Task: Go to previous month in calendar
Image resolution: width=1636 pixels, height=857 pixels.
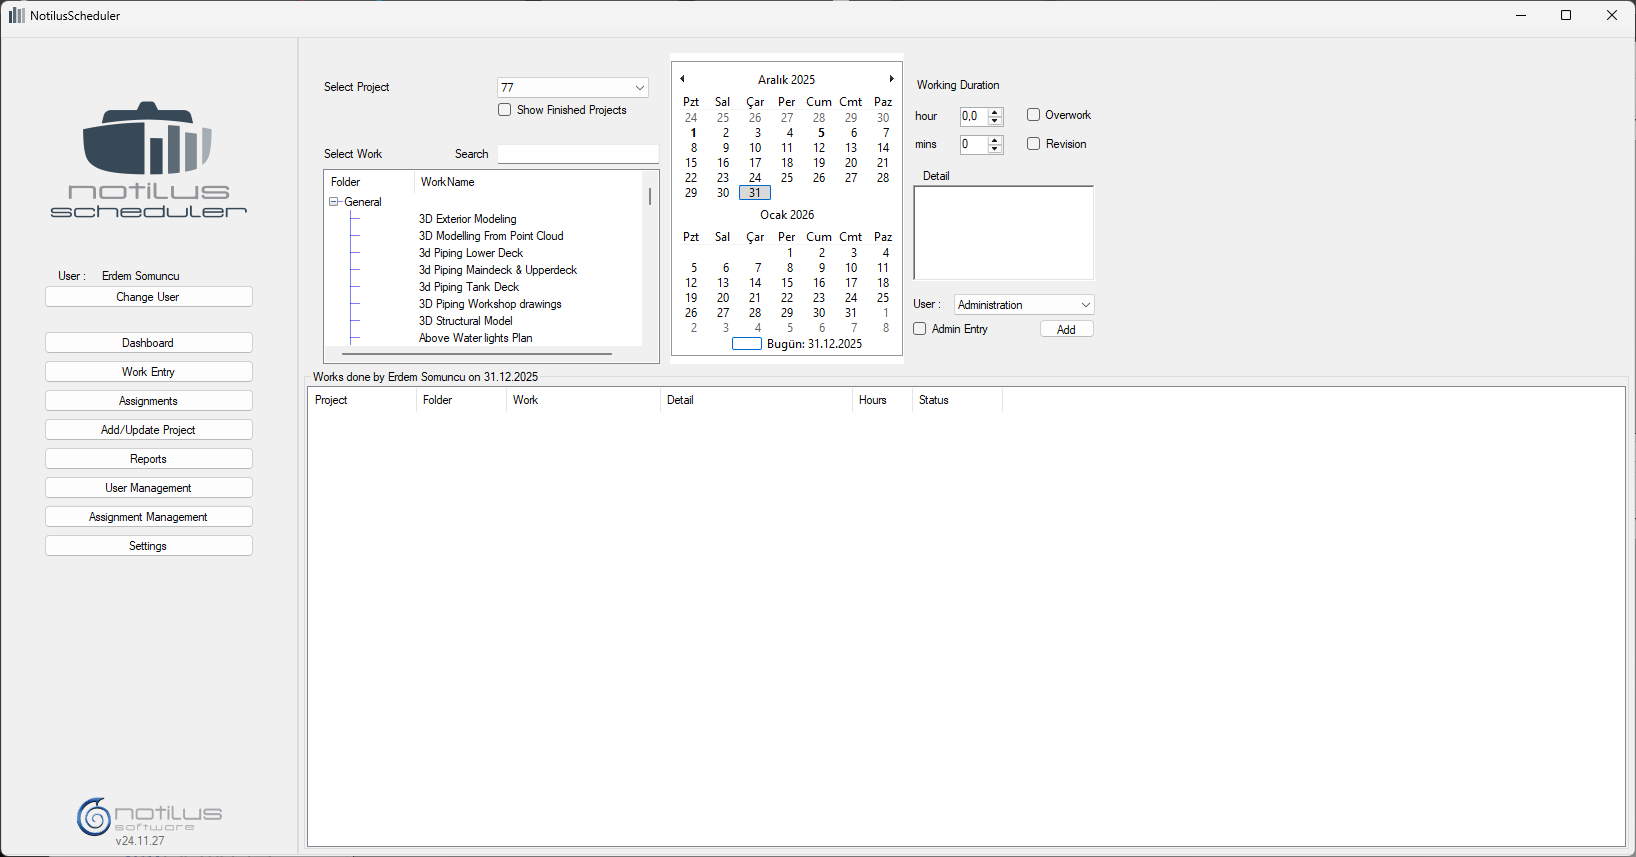Action: click(682, 79)
